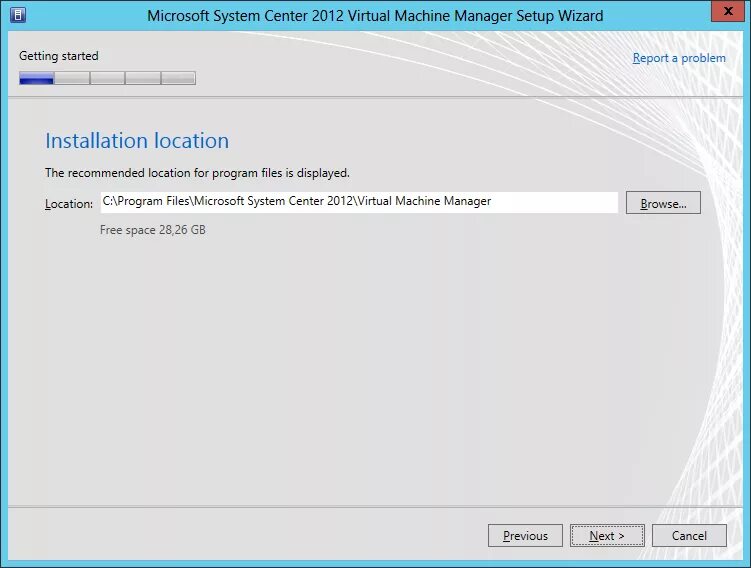
Task: Go back with the Previous button
Action: (525, 535)
